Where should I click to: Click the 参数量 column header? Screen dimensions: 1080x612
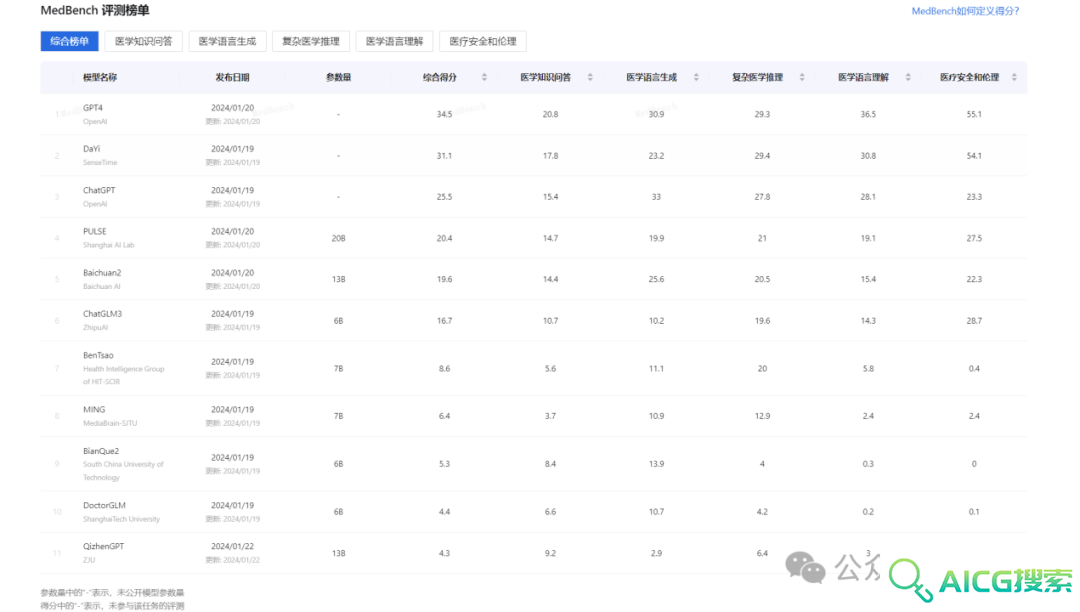(x=338, y=77)
